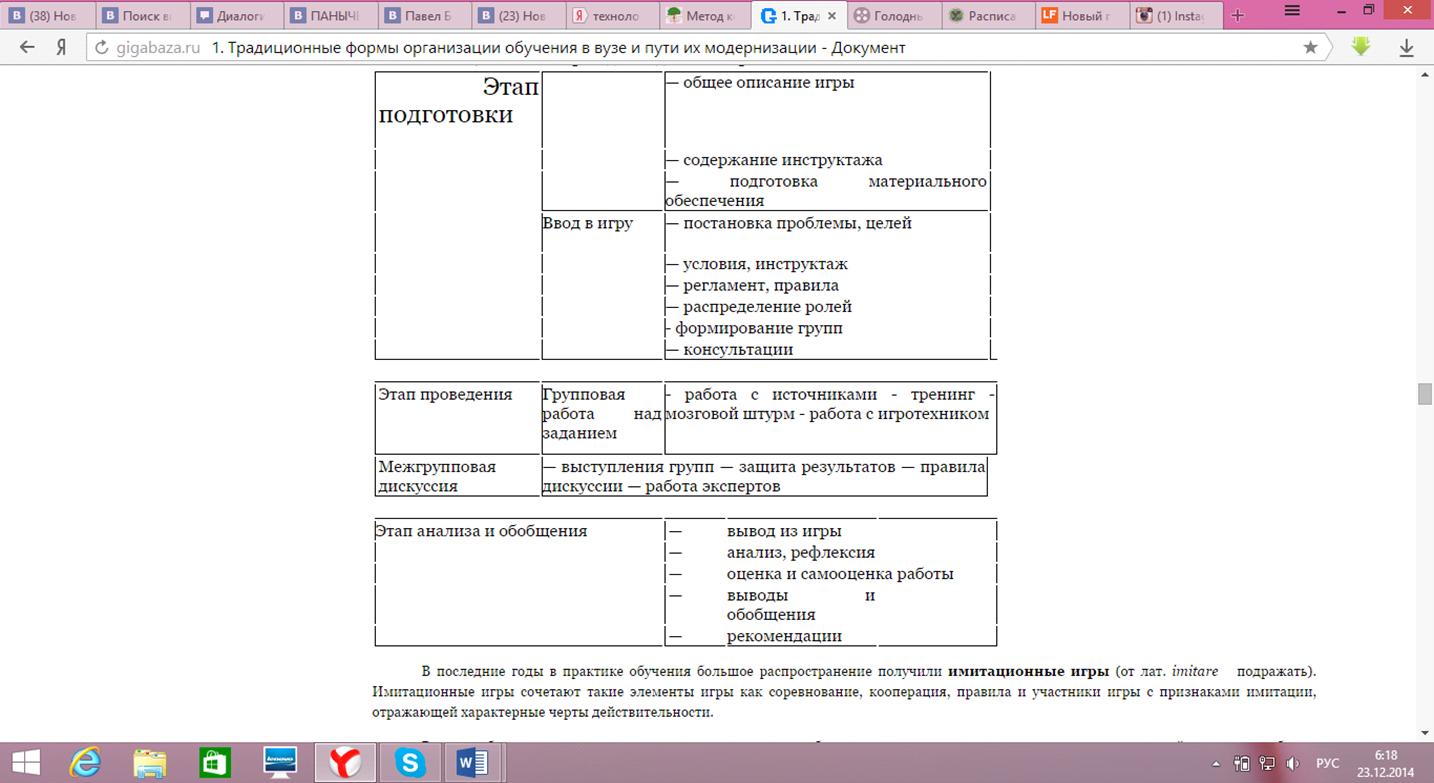1434x783 pixels.
Task: Click the Yandex Browser taskbar icon
Action: 346,763
